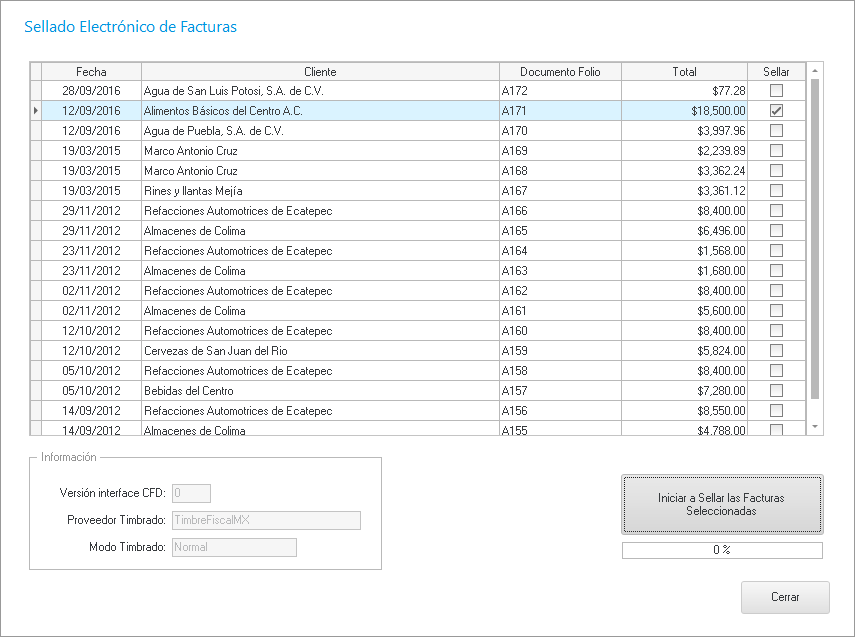
Task: Tick the Sellar checkbox for invoice A166
Action: [776, 211]
